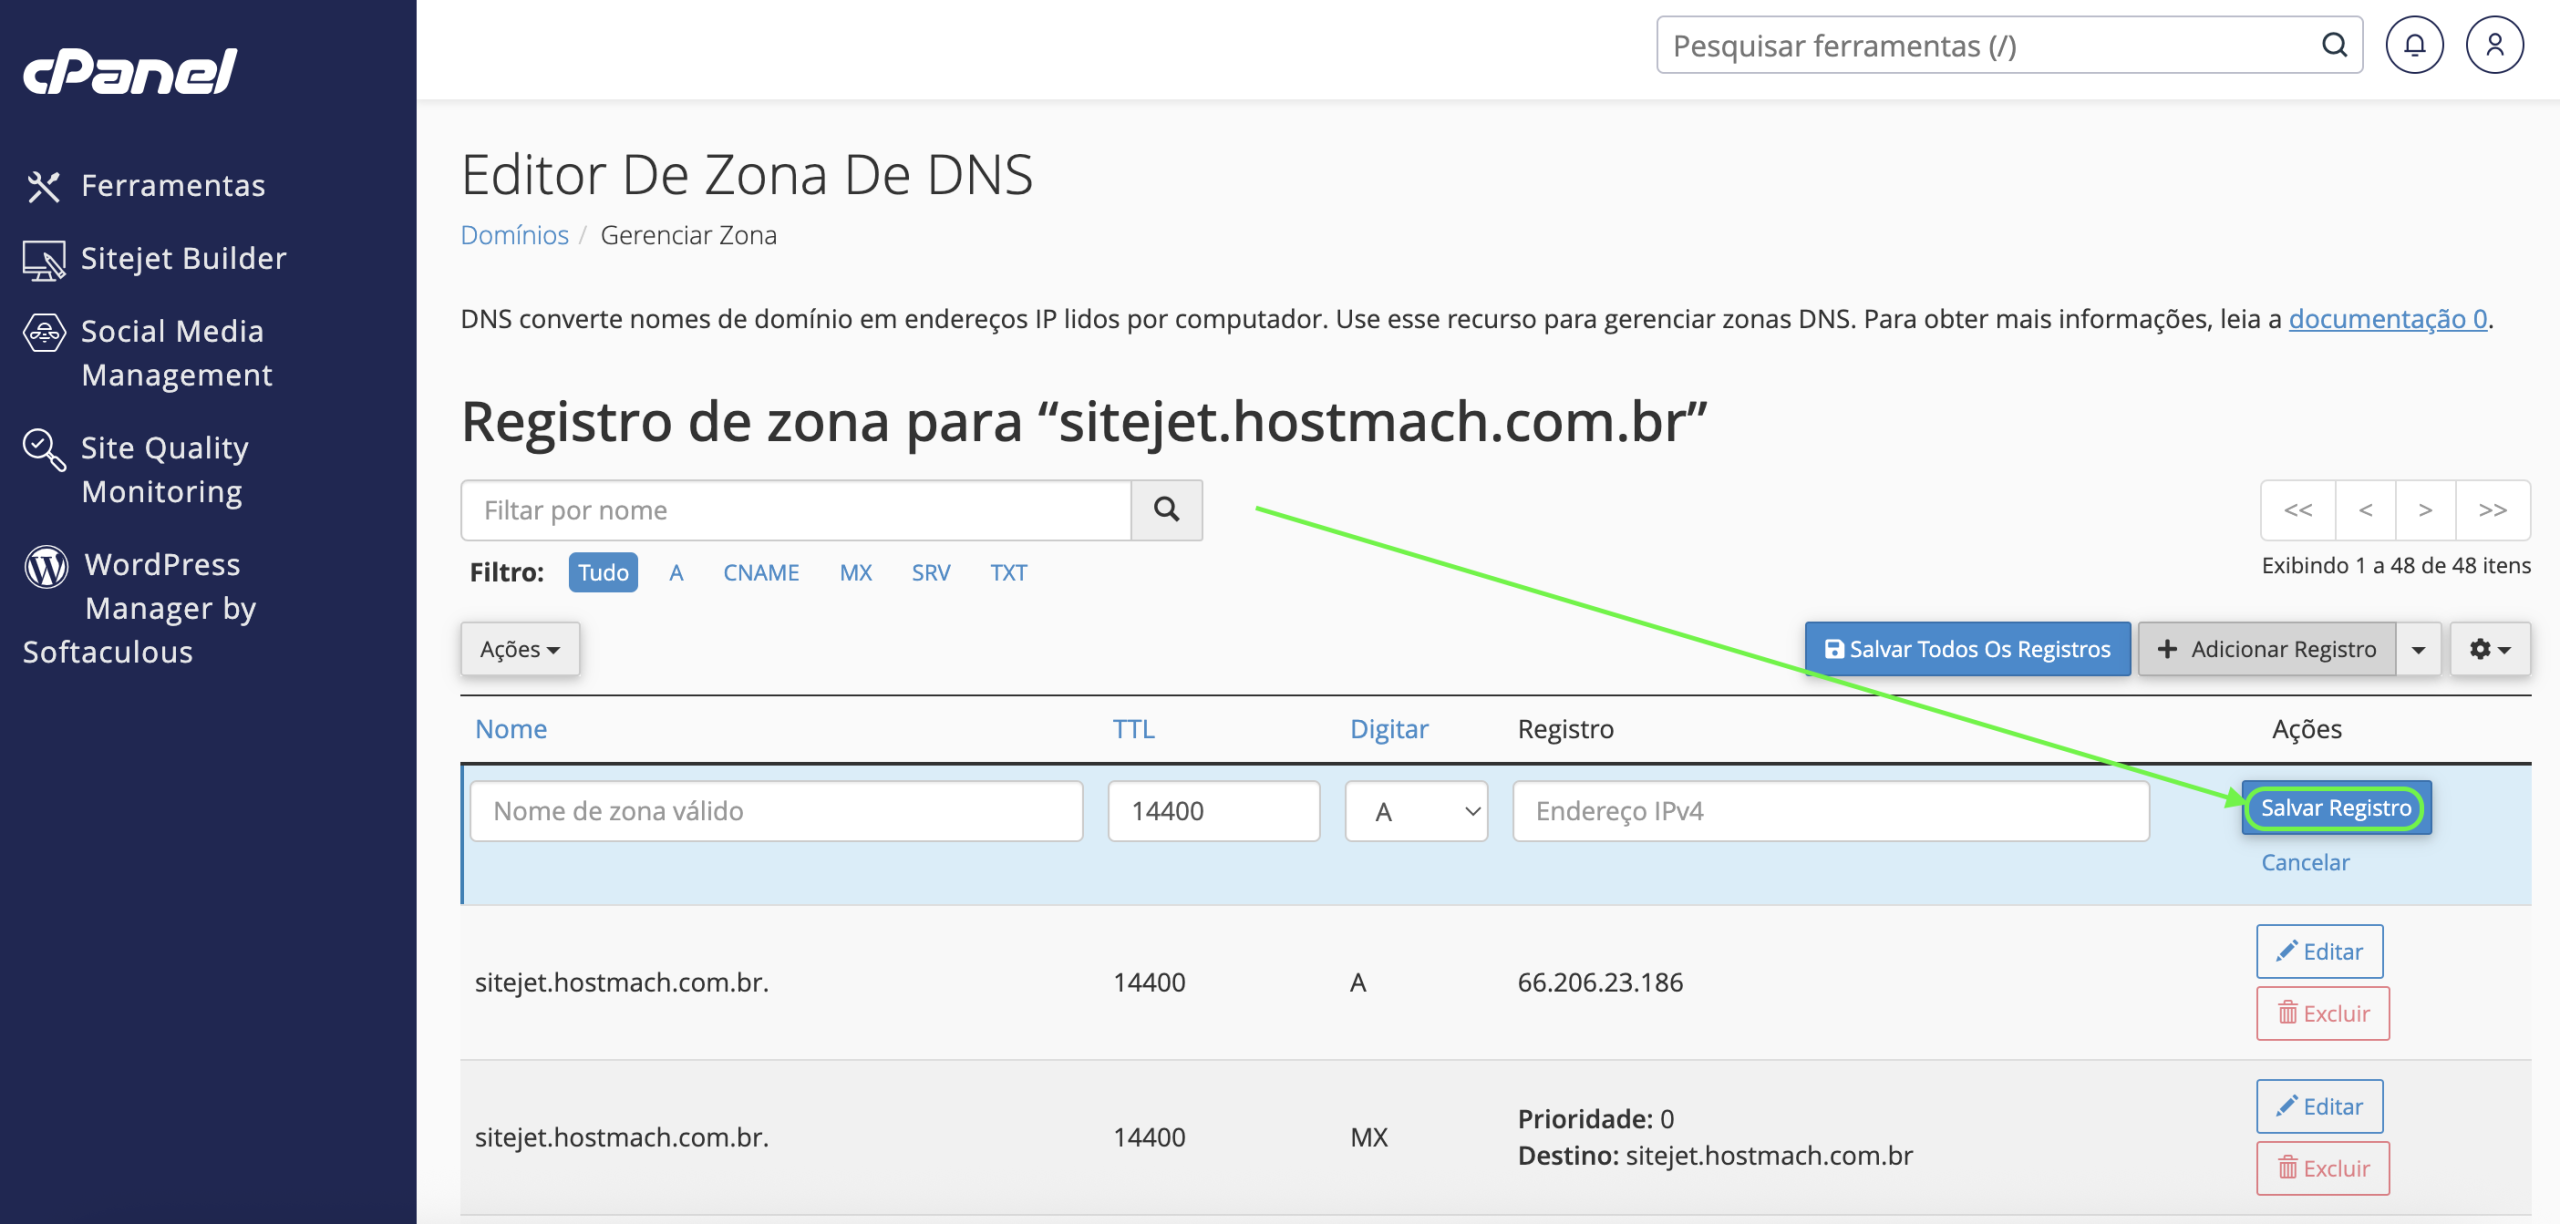Go to the last page (>>)

tap(2493, 510)
